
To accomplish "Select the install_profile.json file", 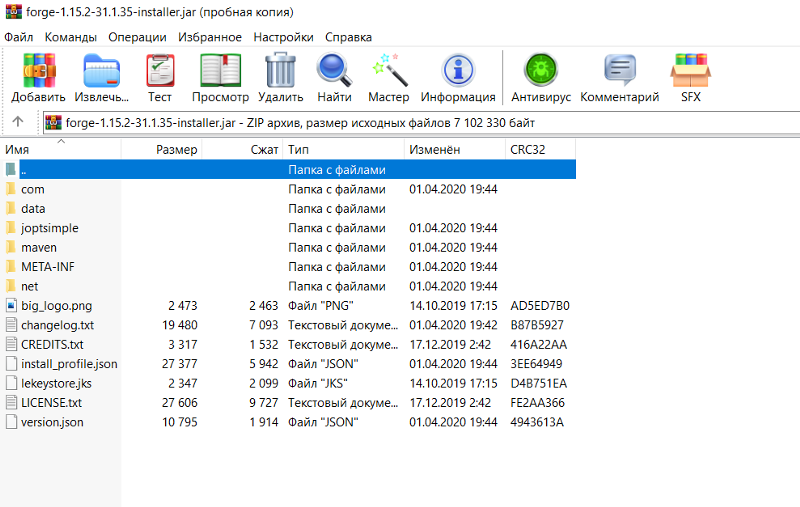I will coord(69,364).
